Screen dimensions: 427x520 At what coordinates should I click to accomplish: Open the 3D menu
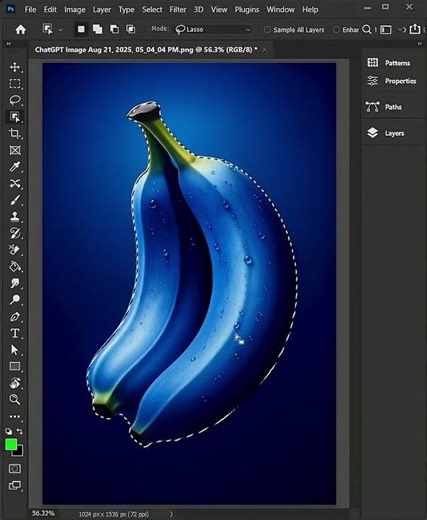coord(198,10)
